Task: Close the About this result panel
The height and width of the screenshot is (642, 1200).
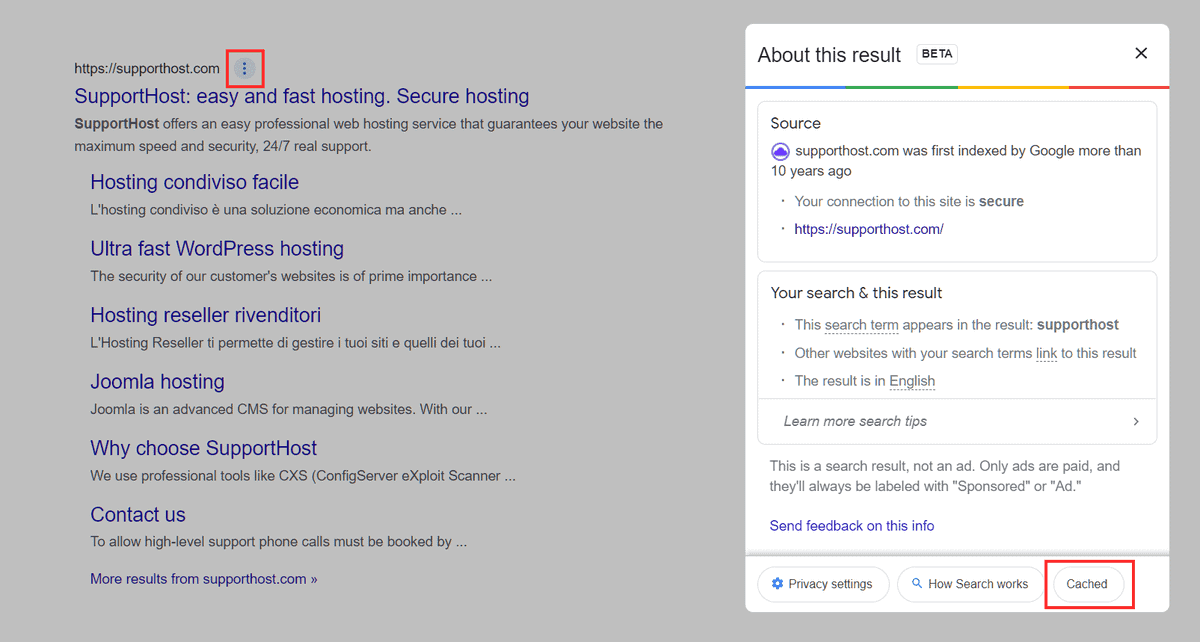Action: 1141,53
